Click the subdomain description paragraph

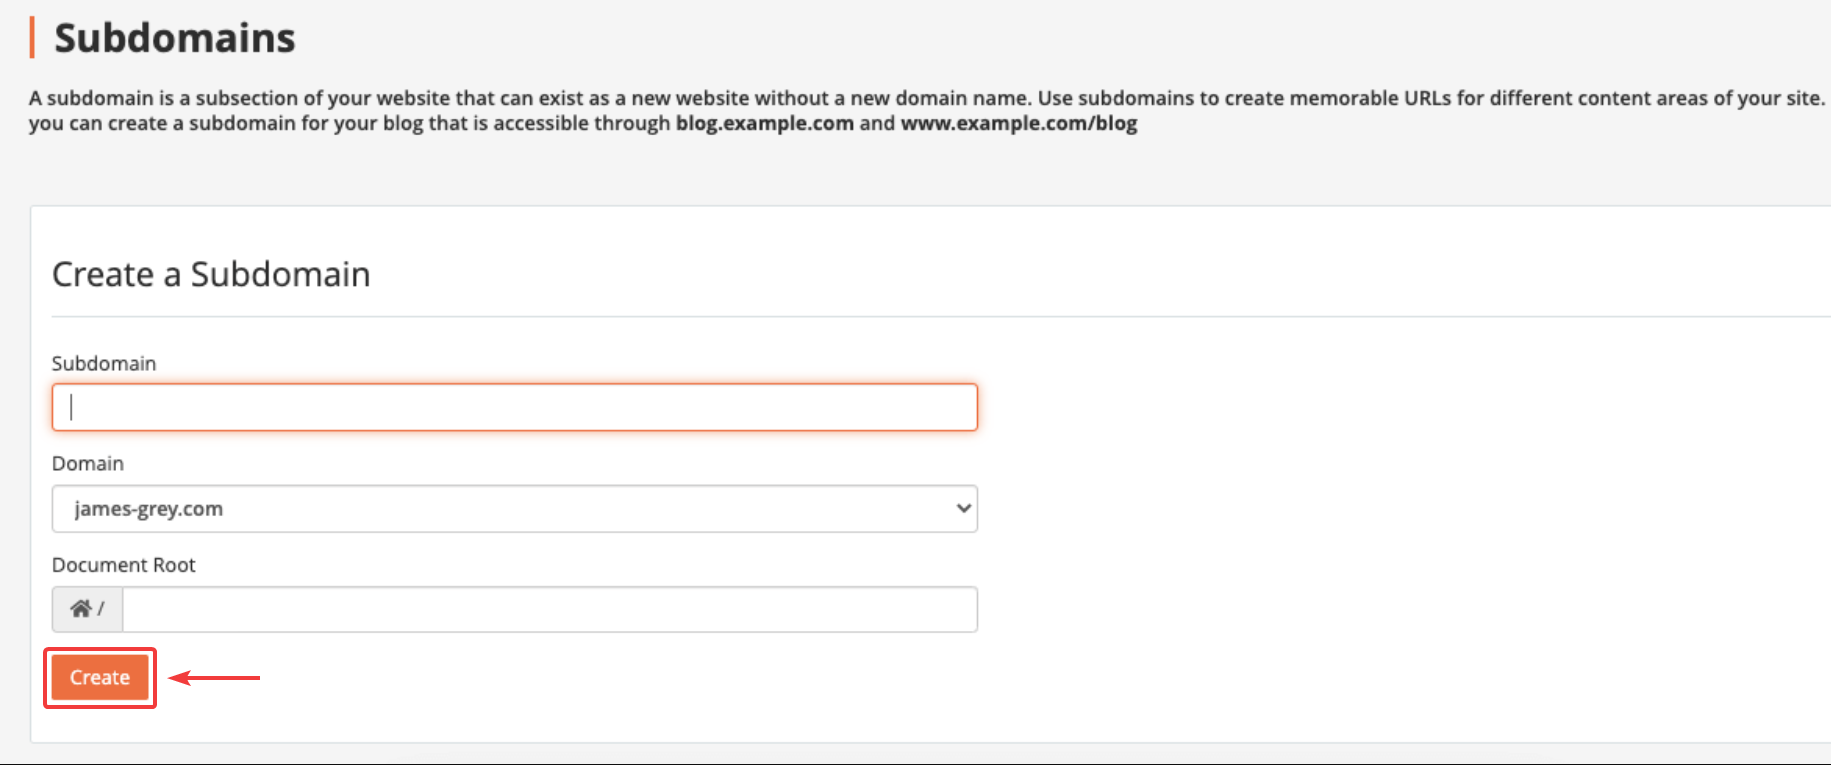point(927,110)
